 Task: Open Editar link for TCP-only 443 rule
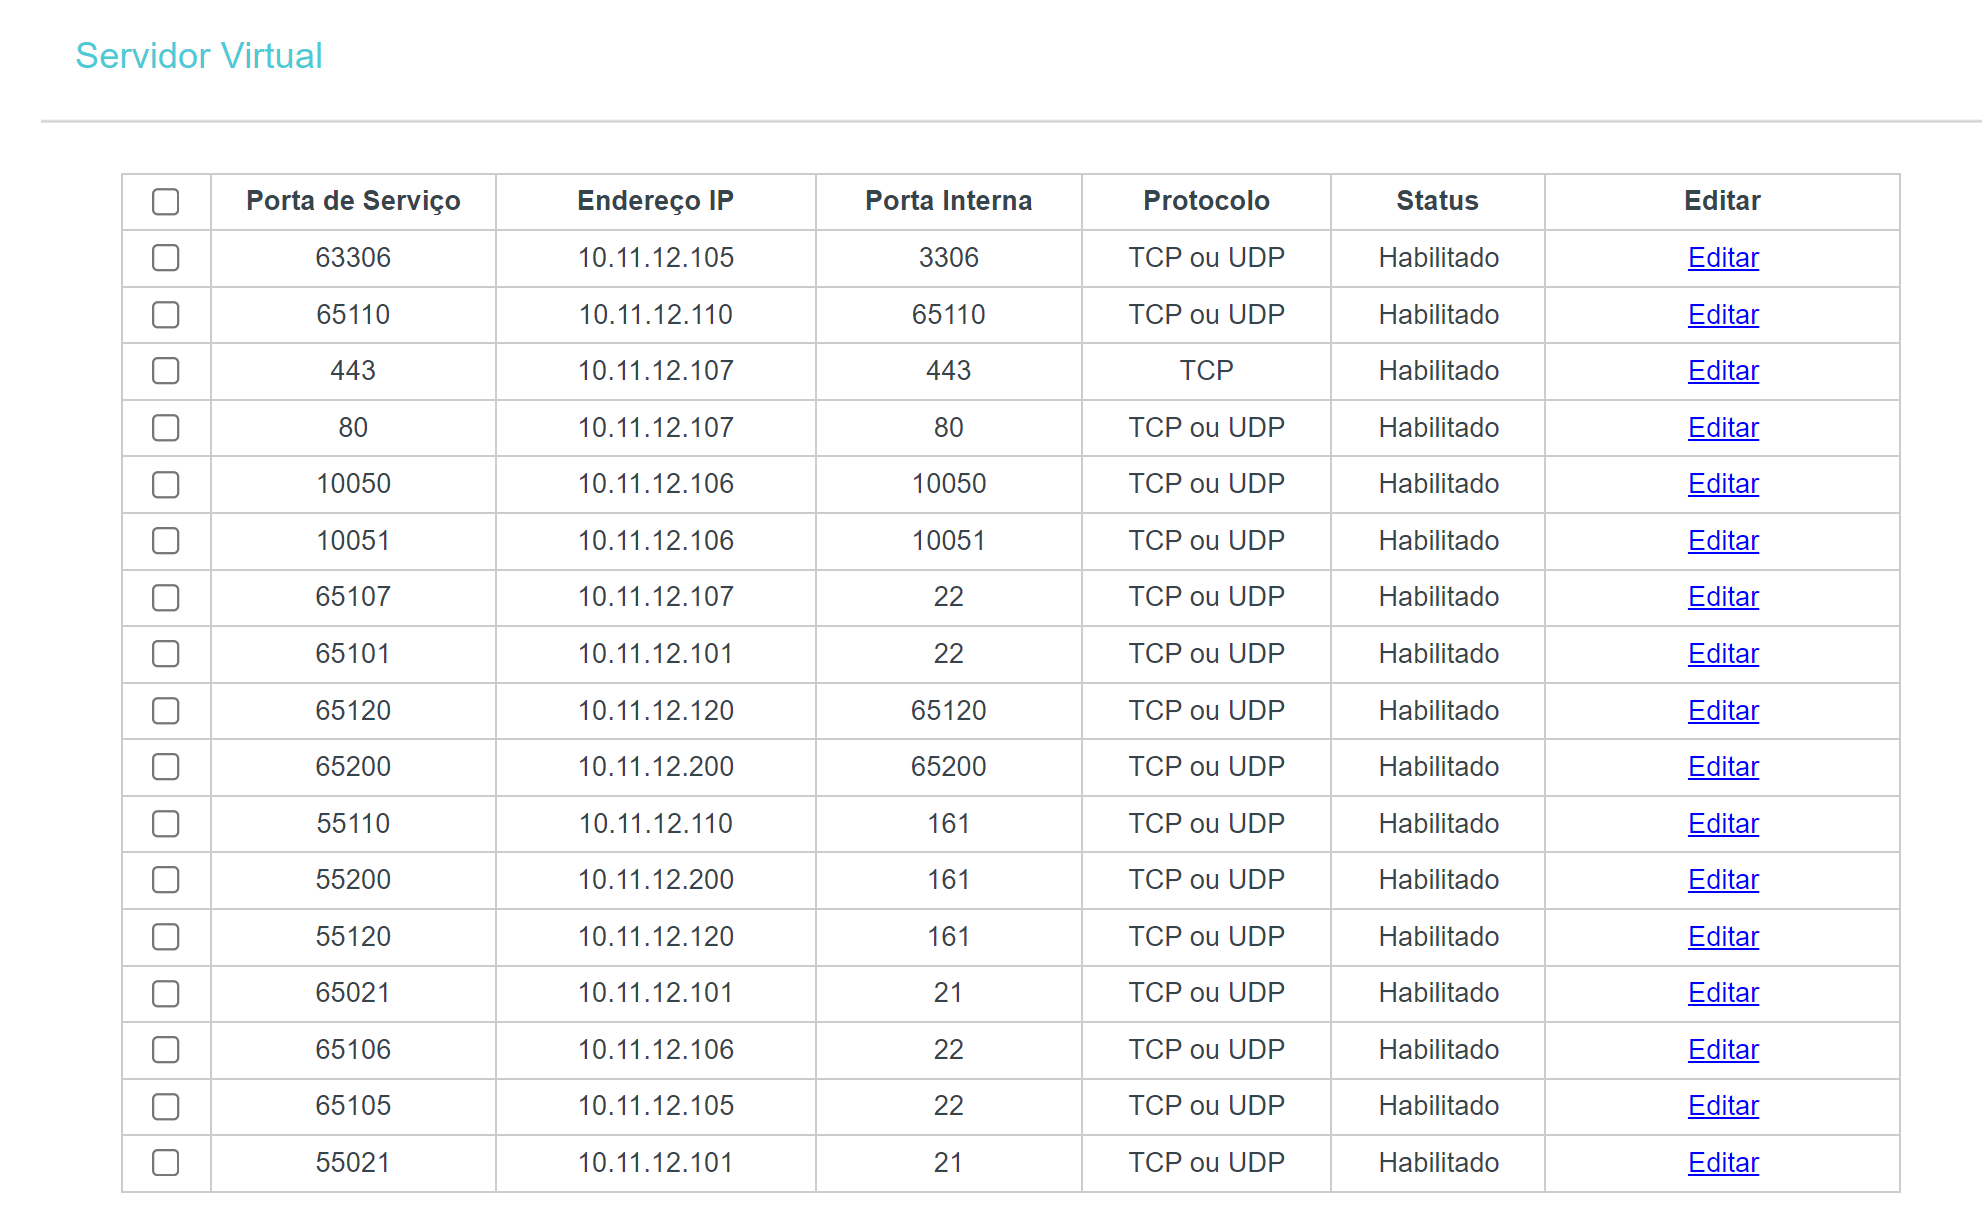click(x=1722, y=371)
